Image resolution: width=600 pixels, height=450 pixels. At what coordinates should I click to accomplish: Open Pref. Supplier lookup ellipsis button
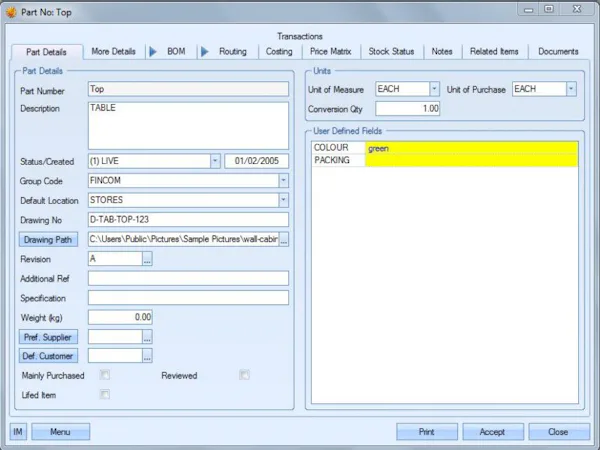pyautogui.click(x=147, y=337)
